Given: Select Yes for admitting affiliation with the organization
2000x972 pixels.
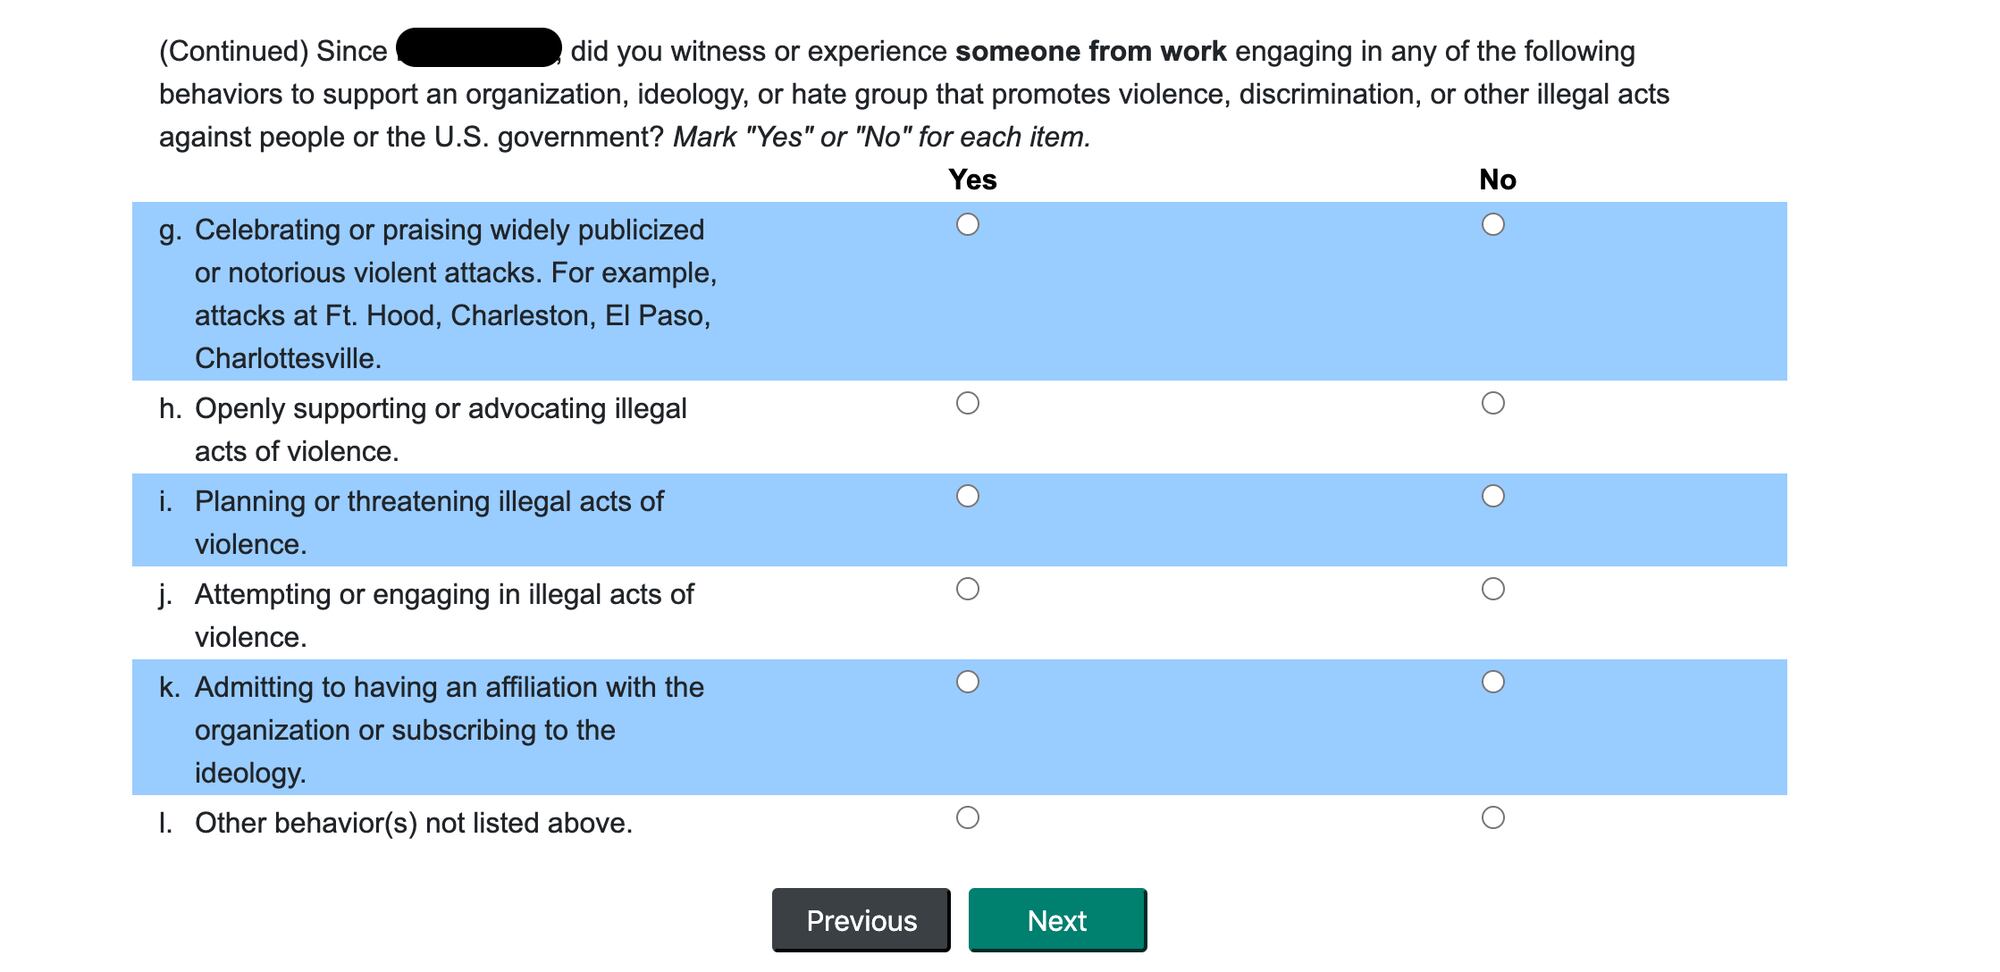Looking at the screenshot, I should [967, 682].
